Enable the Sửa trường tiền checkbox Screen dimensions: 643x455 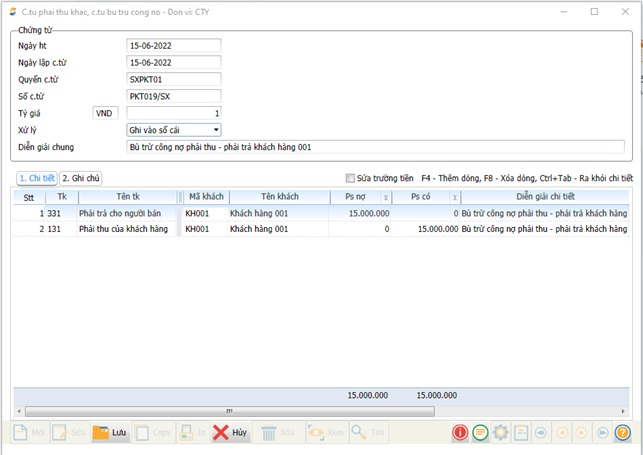pos(350,178)
